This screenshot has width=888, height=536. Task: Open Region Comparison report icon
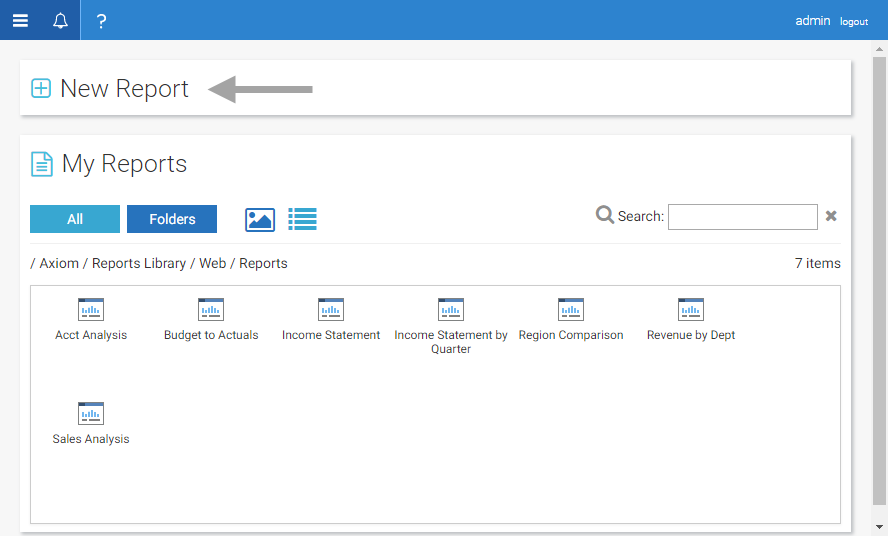click(x=571, y=309)
